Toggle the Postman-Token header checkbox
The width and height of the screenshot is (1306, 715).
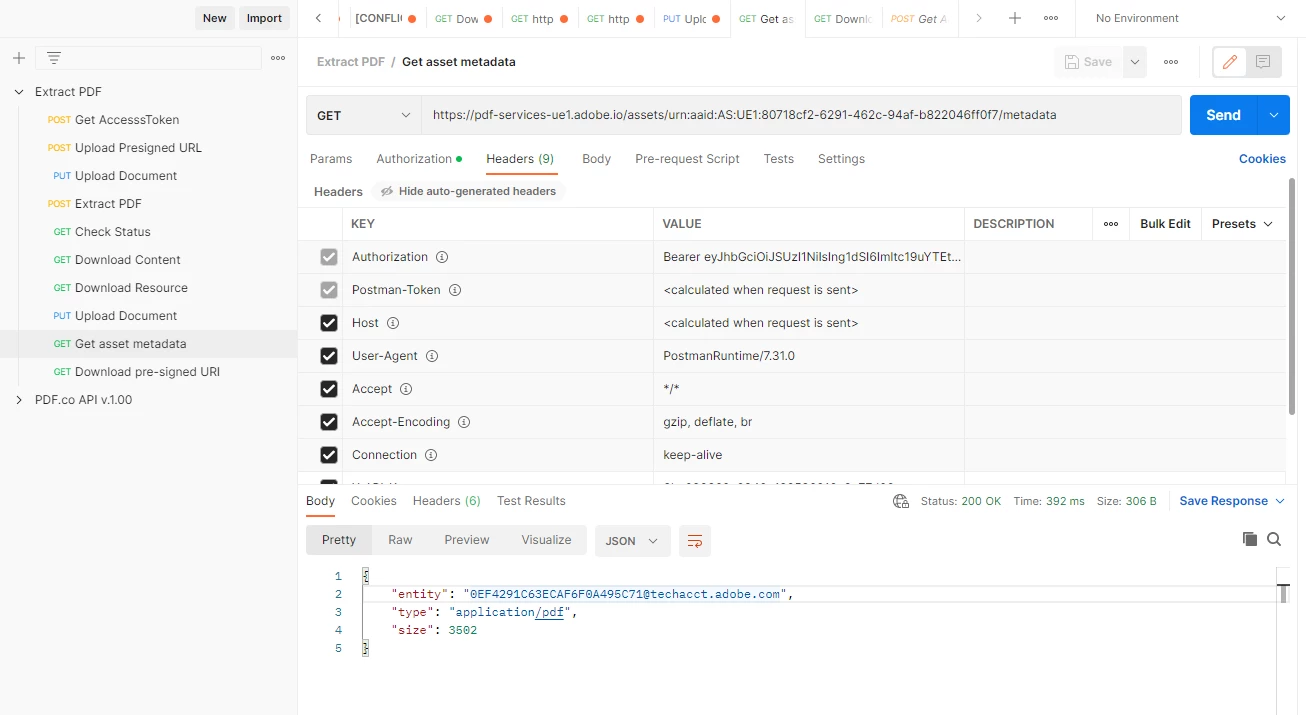click(x=329, y=290)
